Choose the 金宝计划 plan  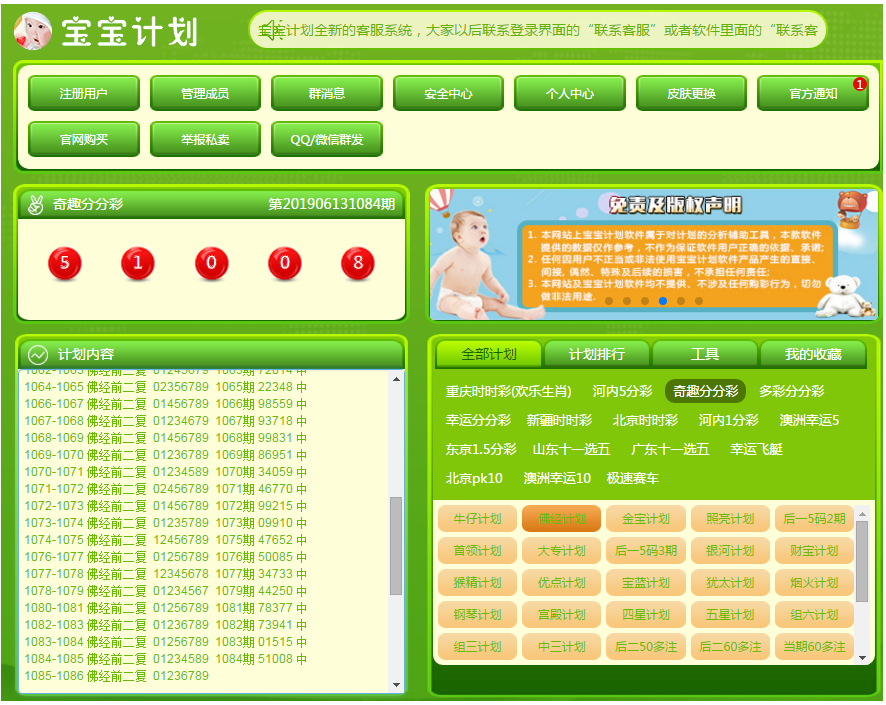tap(646, 519)
